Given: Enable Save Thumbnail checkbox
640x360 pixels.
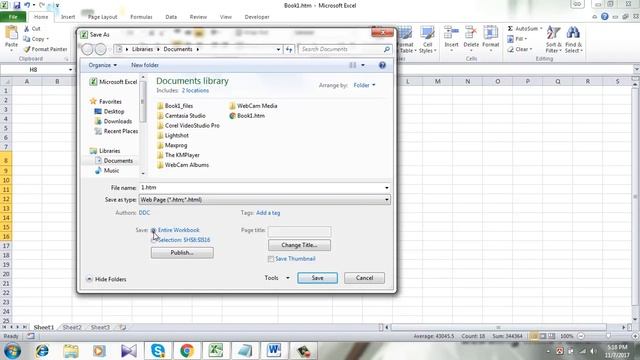Looking at the screenshot, I should [271, 259].
